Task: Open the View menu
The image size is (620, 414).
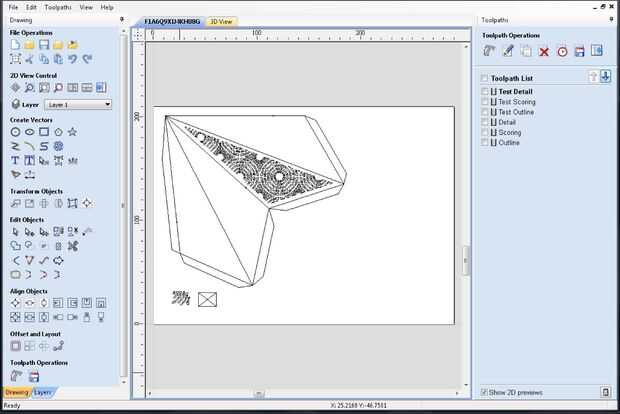Action: pos(86,7)
